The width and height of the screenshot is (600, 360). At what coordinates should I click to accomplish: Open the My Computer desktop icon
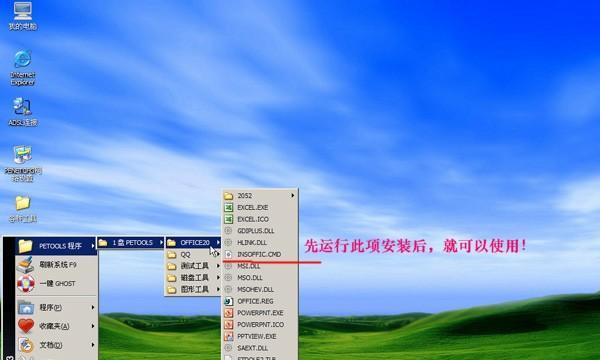23,16
